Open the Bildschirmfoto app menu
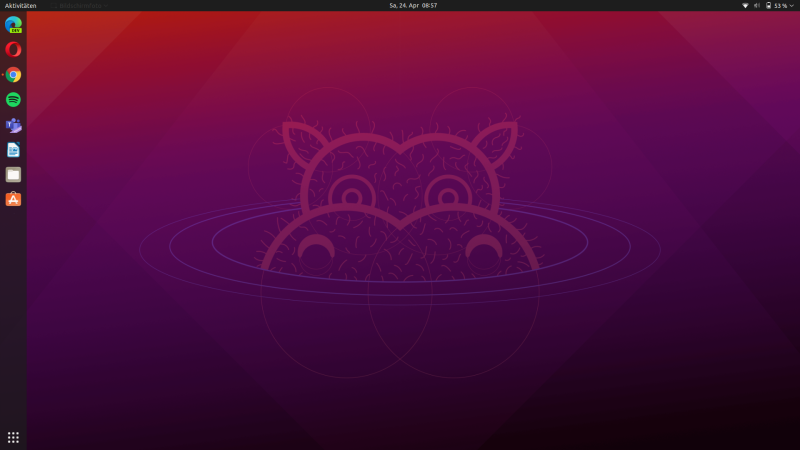800x450 pixels. pos(79,6)
